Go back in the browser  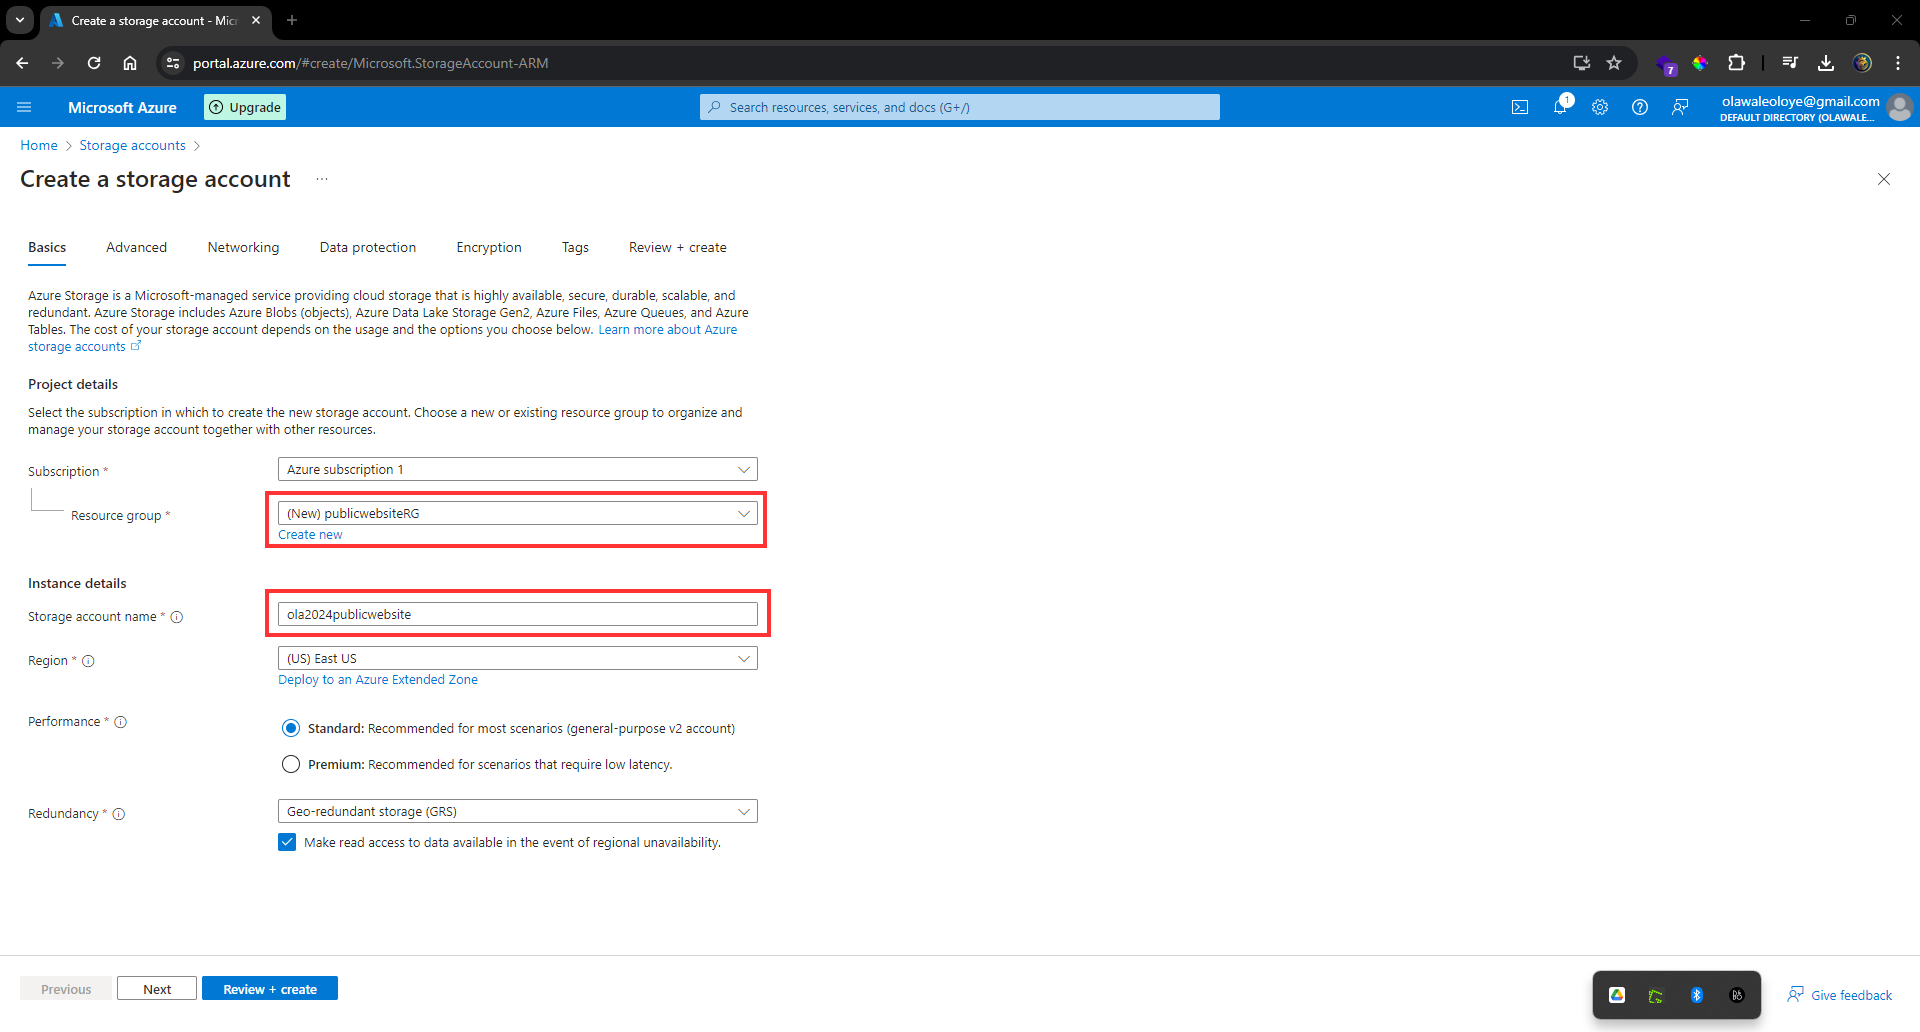coord(22,63)
